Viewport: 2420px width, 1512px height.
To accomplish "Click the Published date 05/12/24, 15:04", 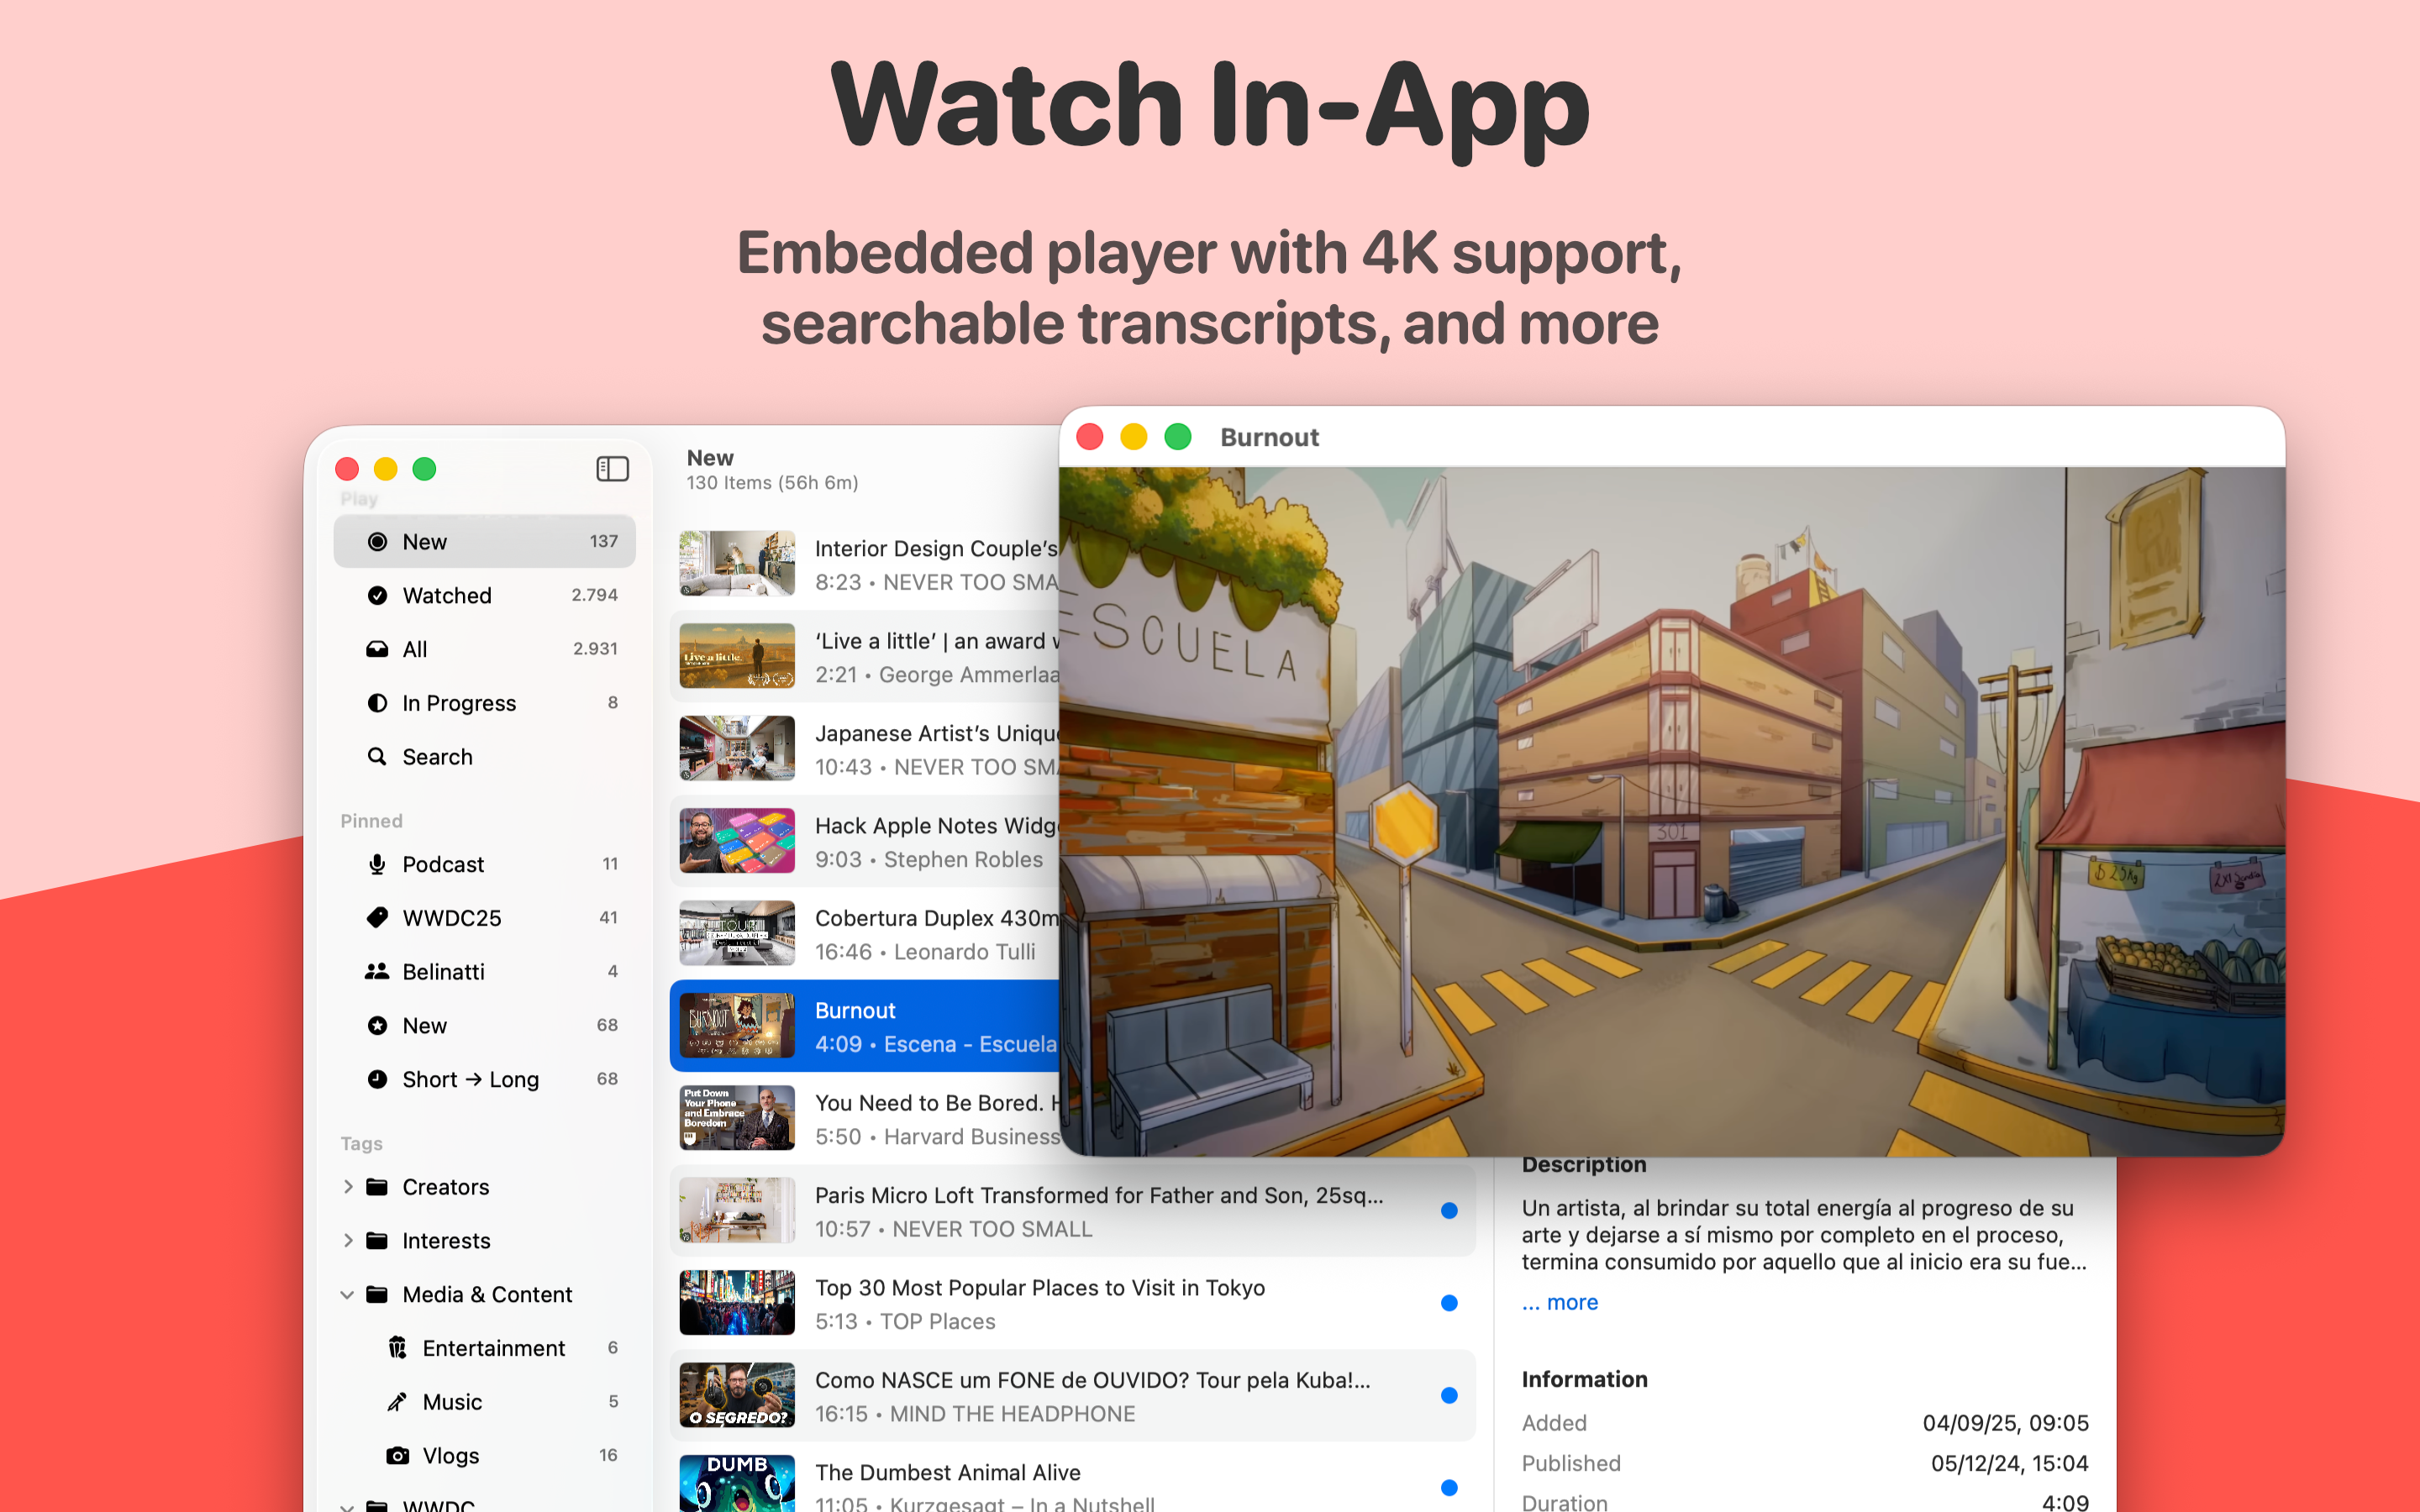I will pos(2009,1464).
